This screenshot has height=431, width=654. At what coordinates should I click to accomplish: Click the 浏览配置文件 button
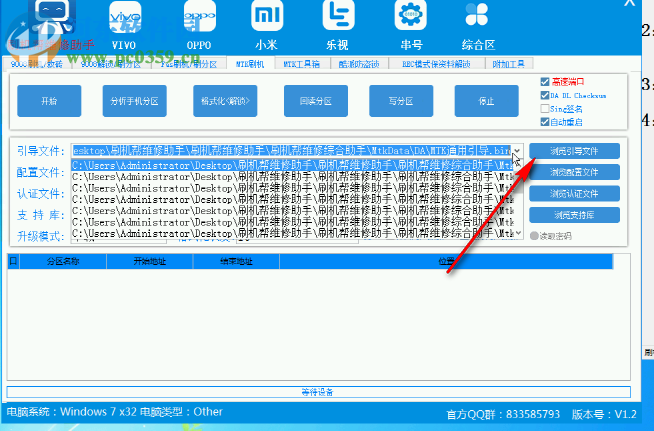(x=574, y=172)
